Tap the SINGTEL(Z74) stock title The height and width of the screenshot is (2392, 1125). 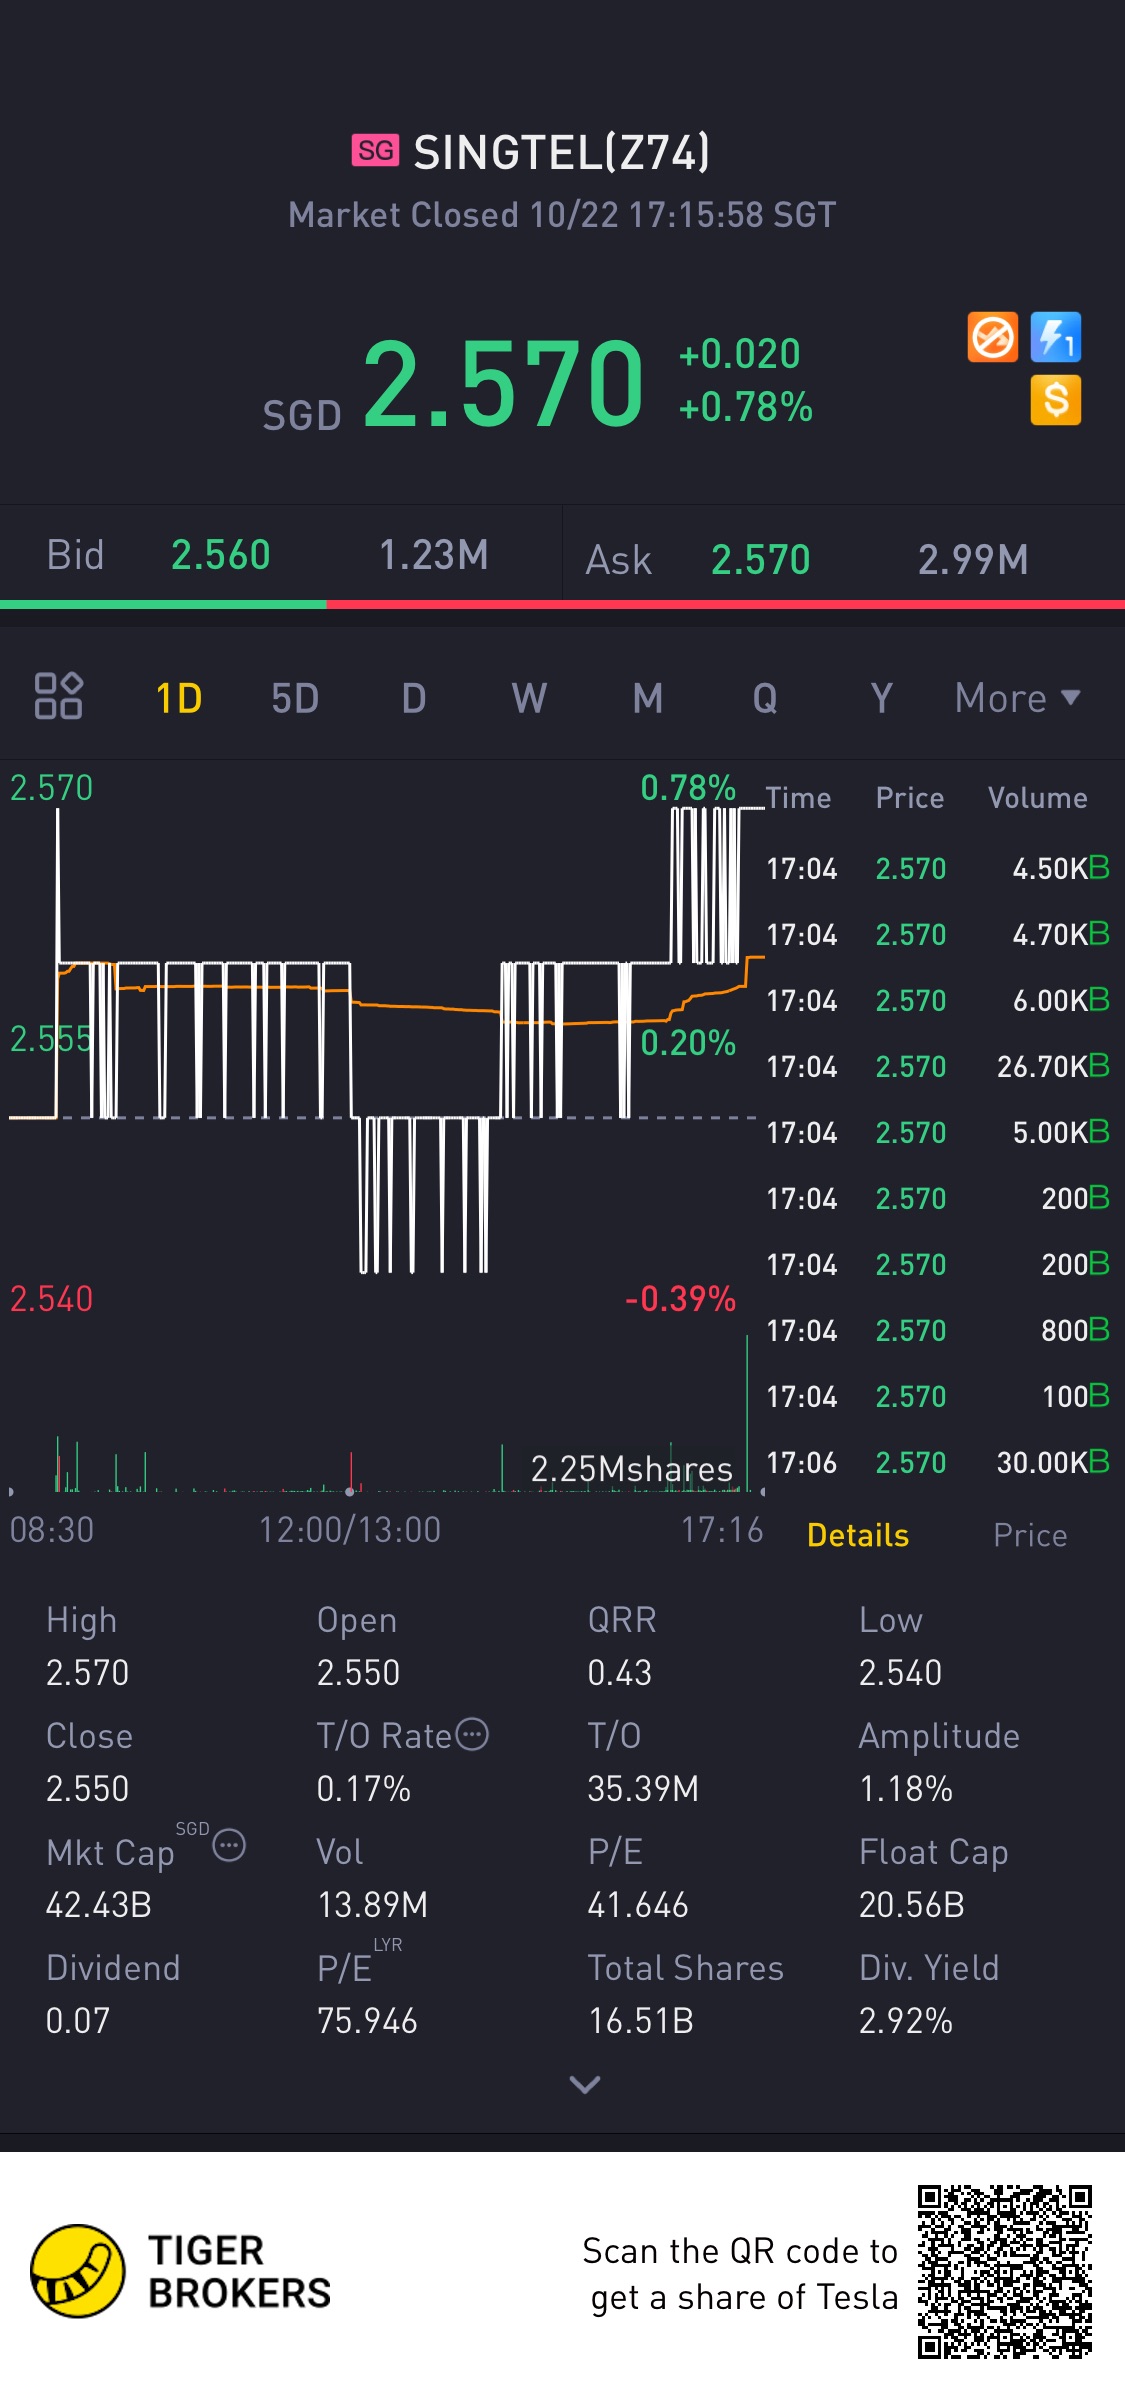click(562, 152)
